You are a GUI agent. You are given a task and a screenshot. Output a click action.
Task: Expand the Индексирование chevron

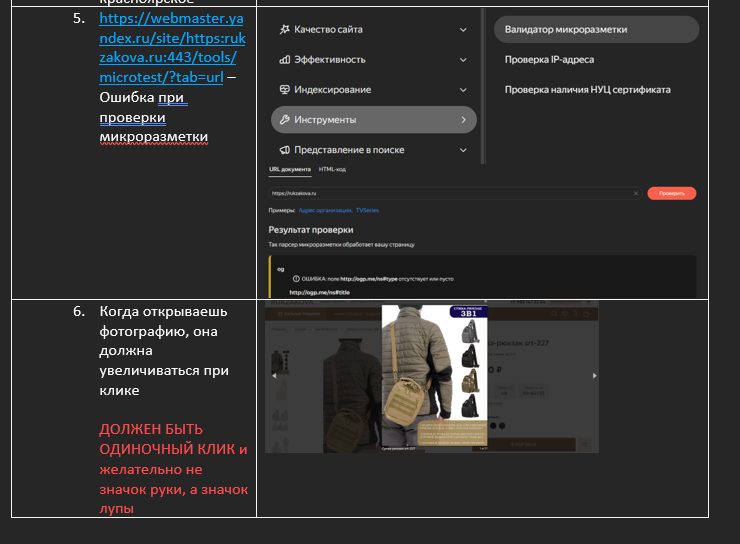point(463,90)
